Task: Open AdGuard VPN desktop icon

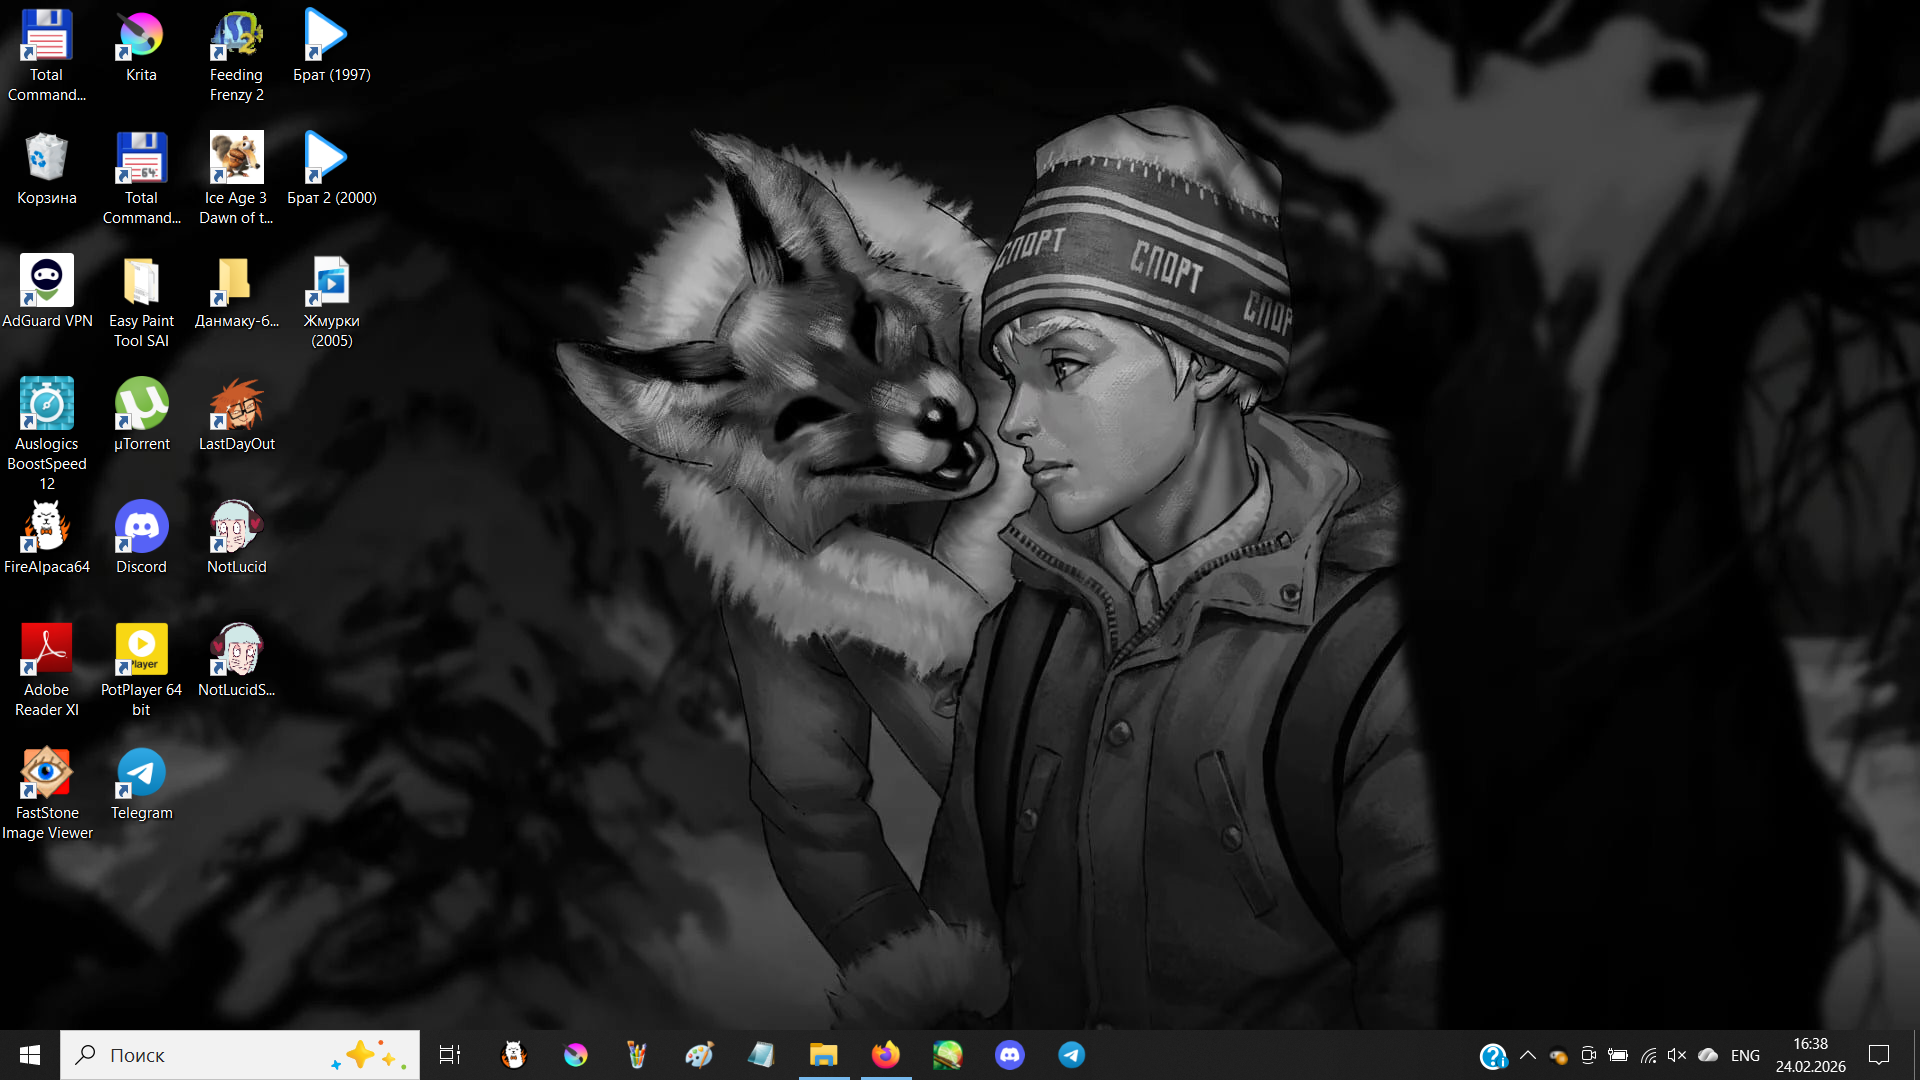Action: (x=46, y=281)
